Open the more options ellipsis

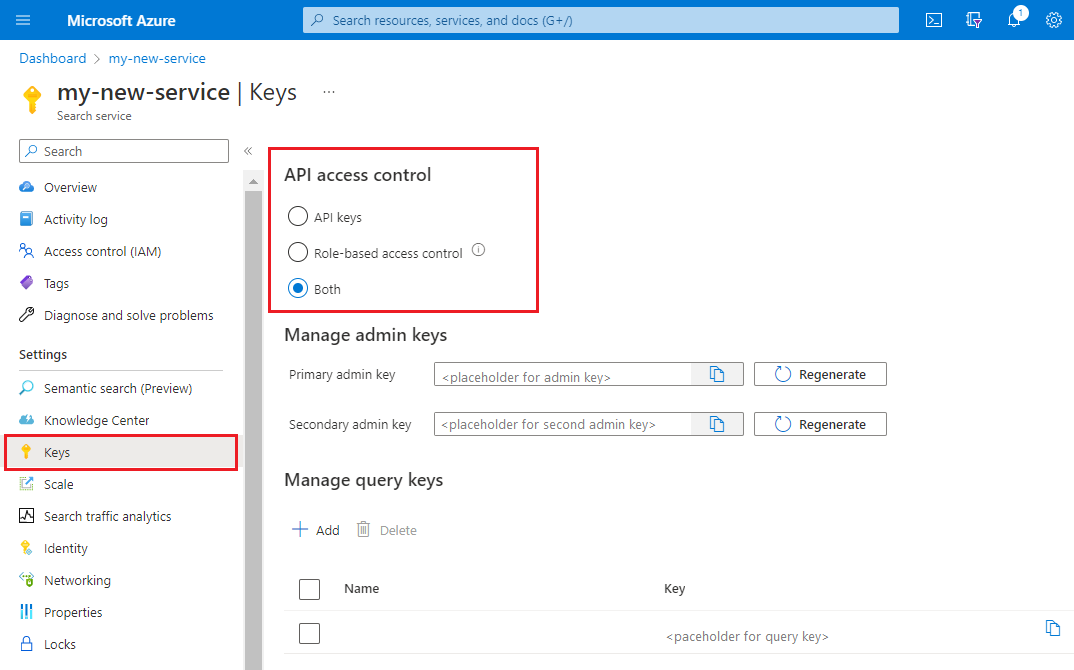(329, 92)
